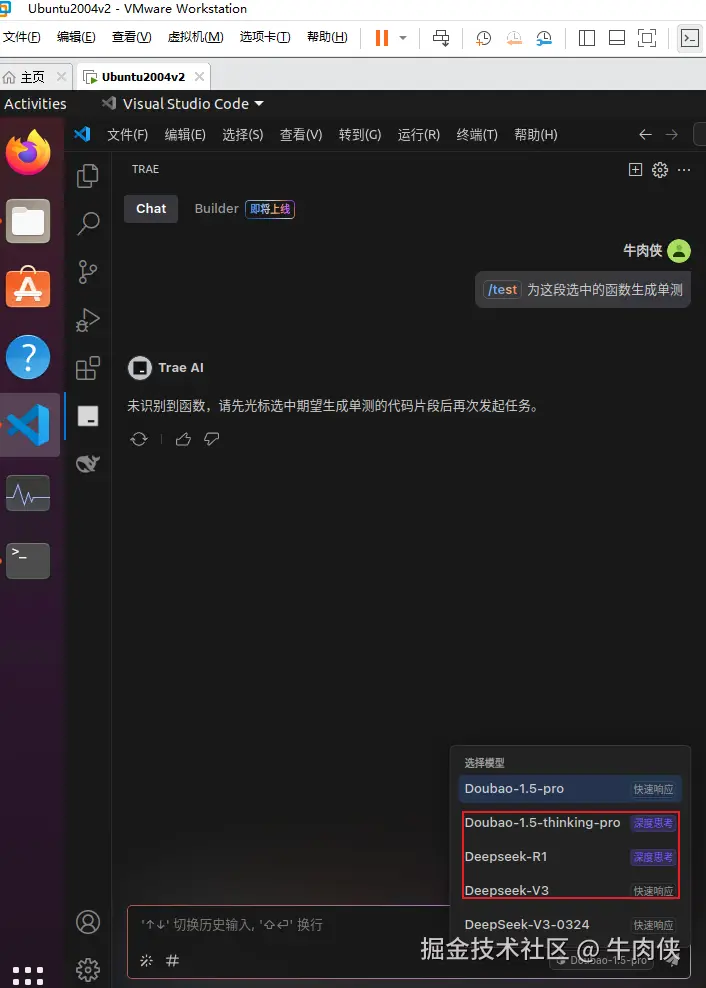Open the Extensions view
Image resolution: width=706 pixels, height=988 pixels.
click(x=88, y=368)
